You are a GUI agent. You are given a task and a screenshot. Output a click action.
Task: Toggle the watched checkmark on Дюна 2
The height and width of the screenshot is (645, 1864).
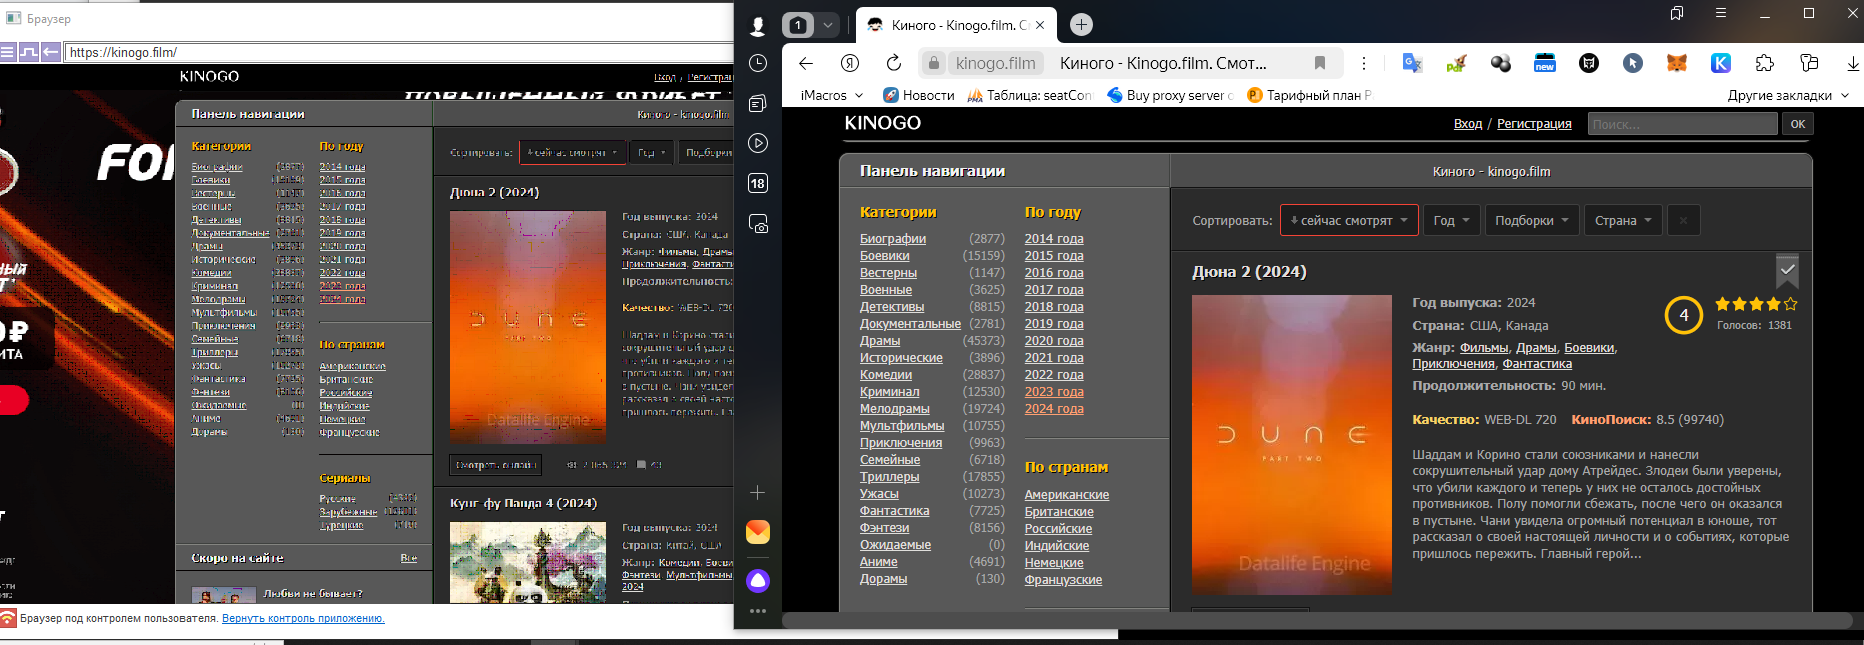1788,270
